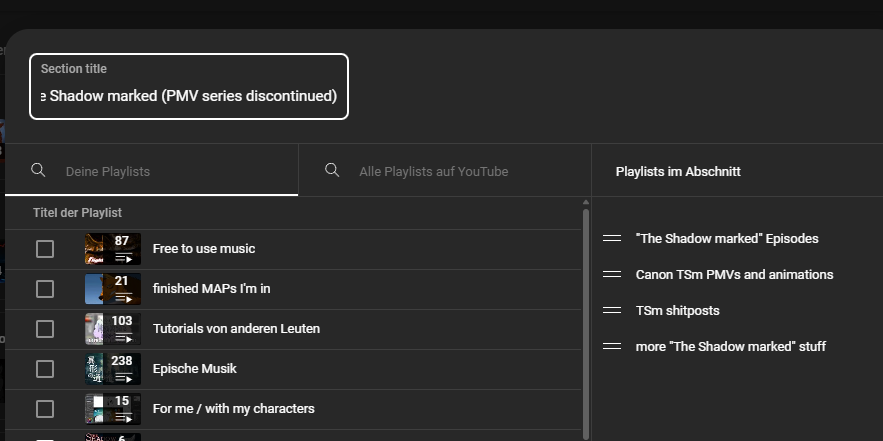Click the drag handle next to TSm shitposts
Screen dimensions: 883x441
tap(612, 311)
